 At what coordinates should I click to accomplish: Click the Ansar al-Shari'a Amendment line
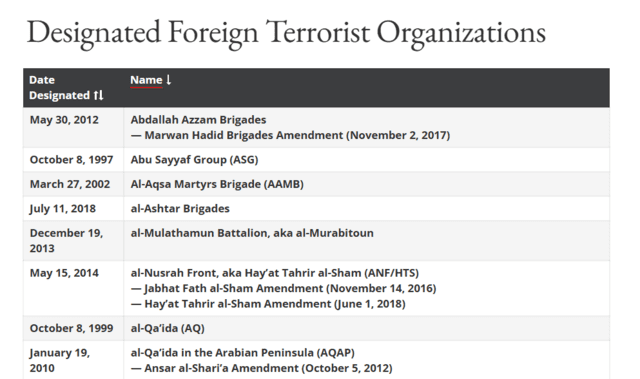261,368
